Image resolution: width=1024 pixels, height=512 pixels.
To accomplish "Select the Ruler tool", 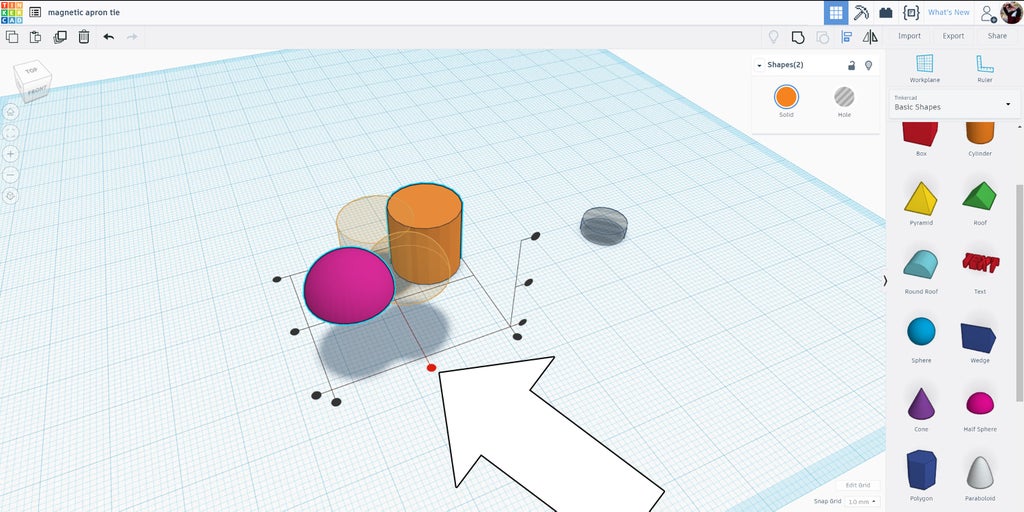I will click(x=985, y=68).
